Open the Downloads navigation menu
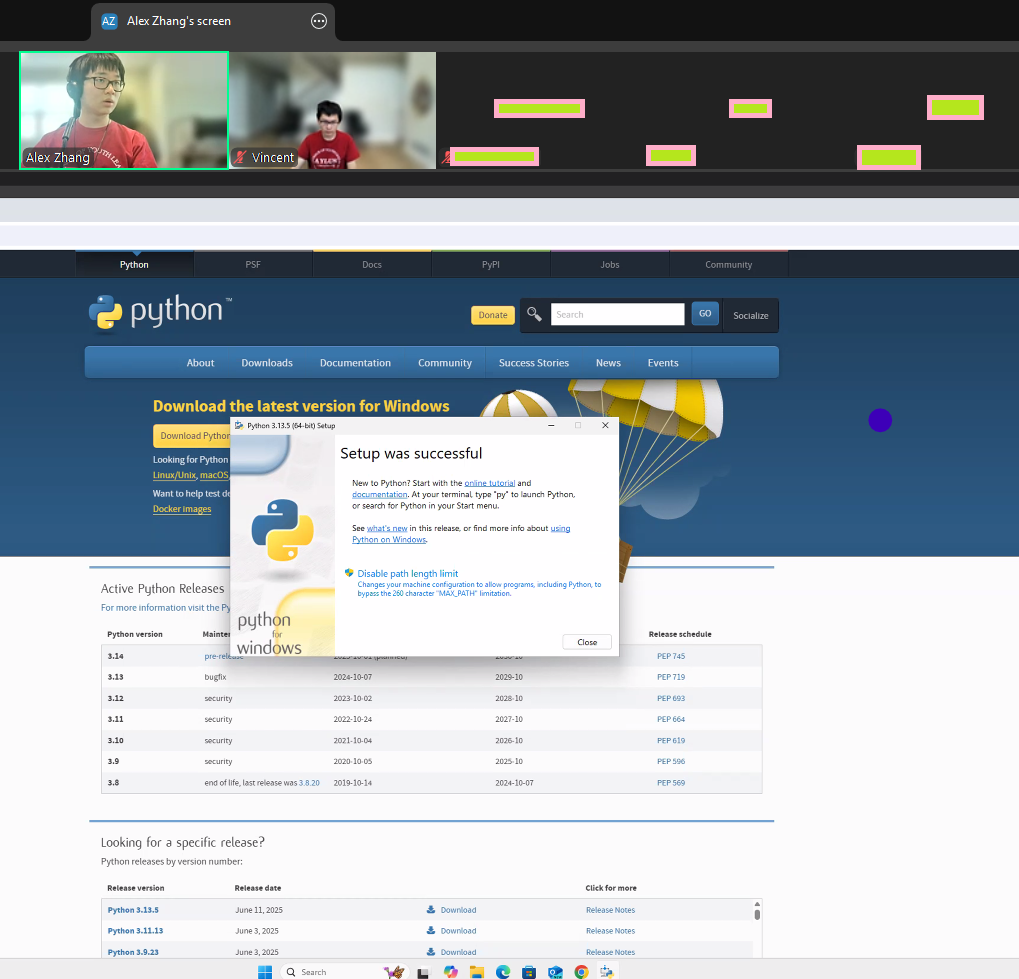The height and width of the screenshot is (979, 1019). (x=267, y=363)
